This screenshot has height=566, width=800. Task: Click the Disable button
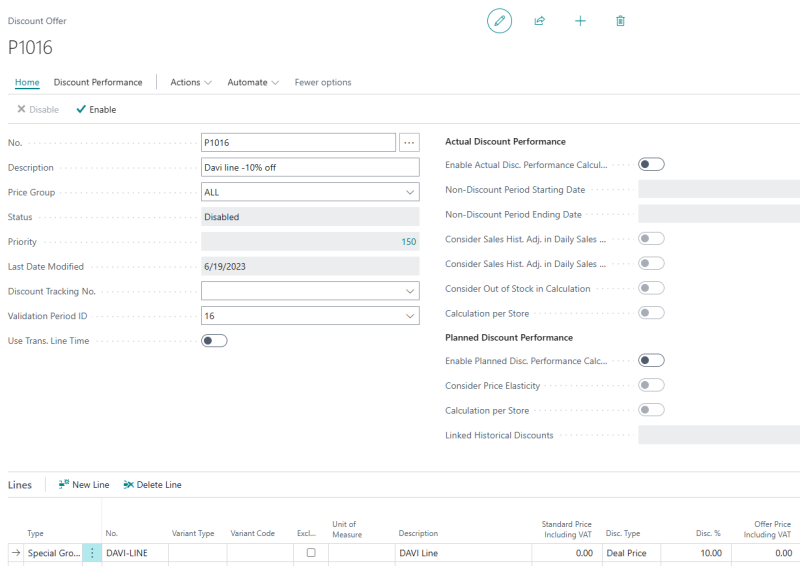pyautogui.click(x=38, y=110)
